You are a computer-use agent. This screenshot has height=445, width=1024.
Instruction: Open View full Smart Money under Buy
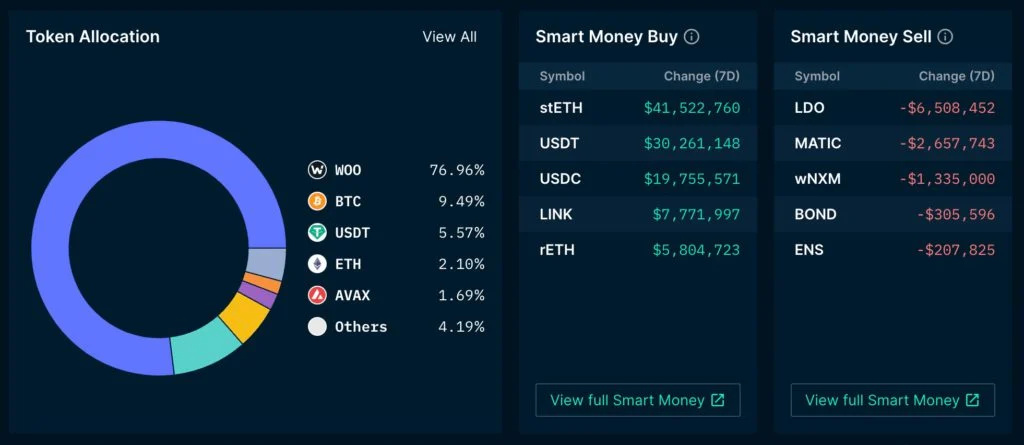click(x=637, y=400)
